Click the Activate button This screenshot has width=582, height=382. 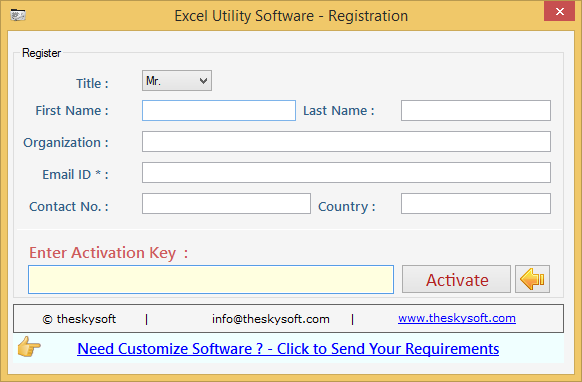pyautogui.click(x=457, y=279)
